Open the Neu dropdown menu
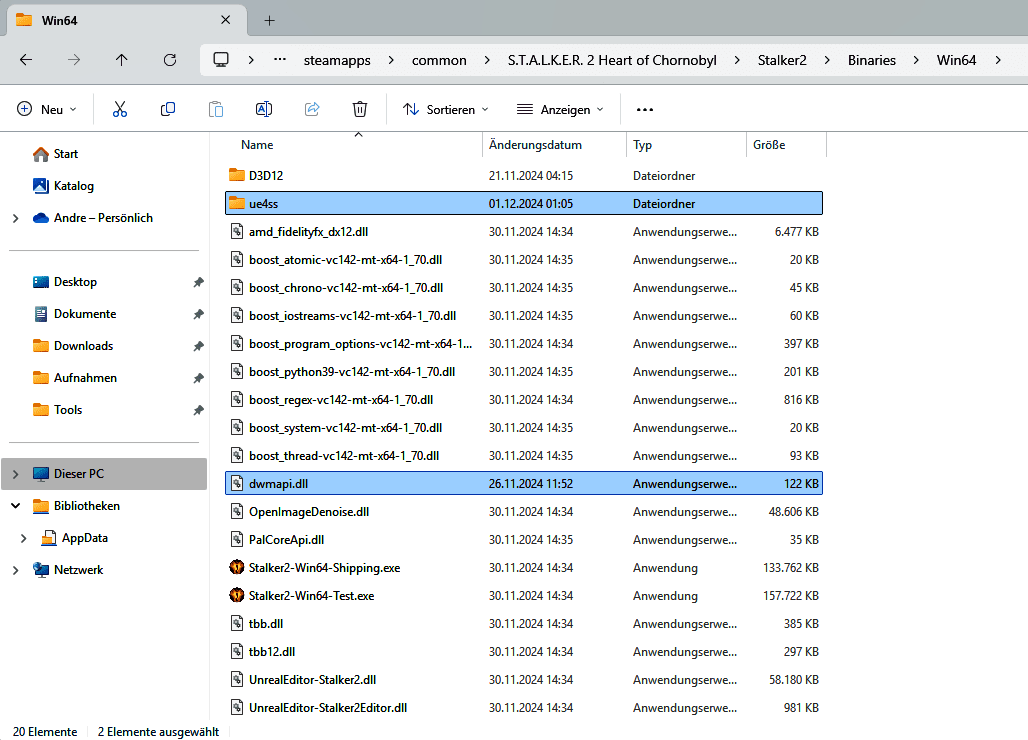Screen dimensions: 1028x740 pyautogui.click(x=47, y=109)
